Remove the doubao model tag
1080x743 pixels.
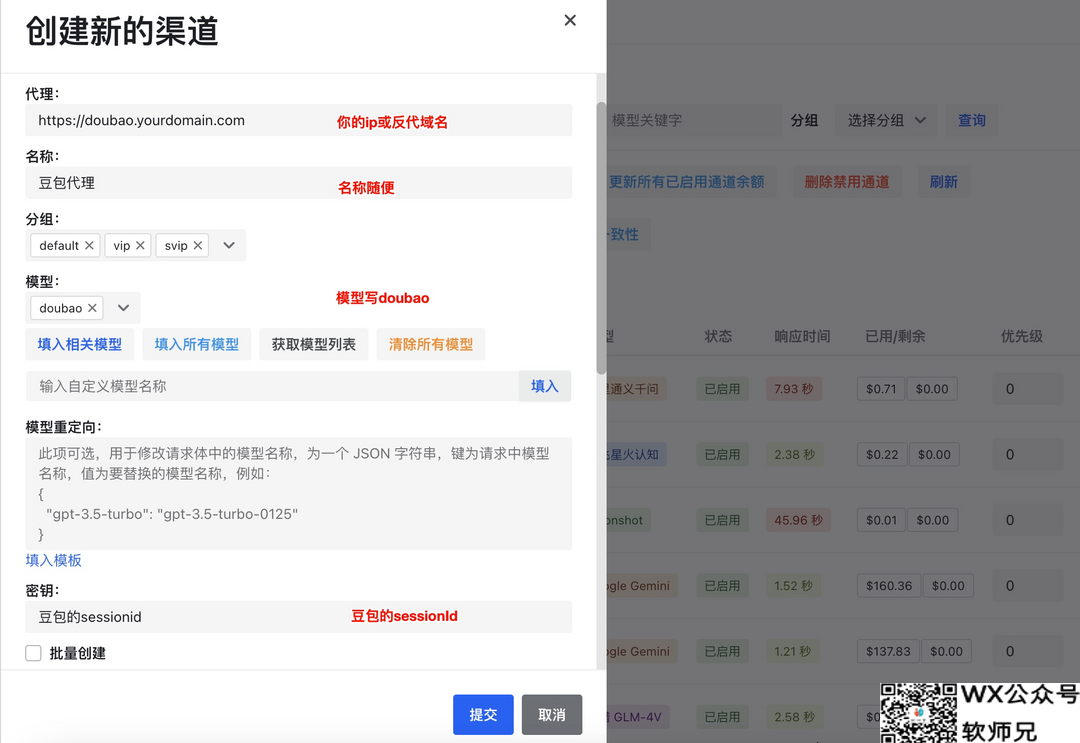coord(92,308)
